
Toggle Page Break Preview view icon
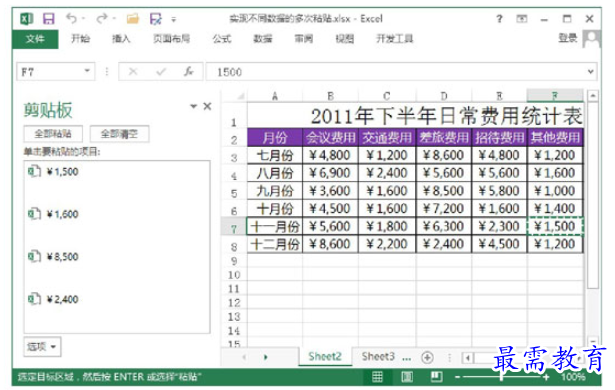pyautogui.click(x=436, y=377)
